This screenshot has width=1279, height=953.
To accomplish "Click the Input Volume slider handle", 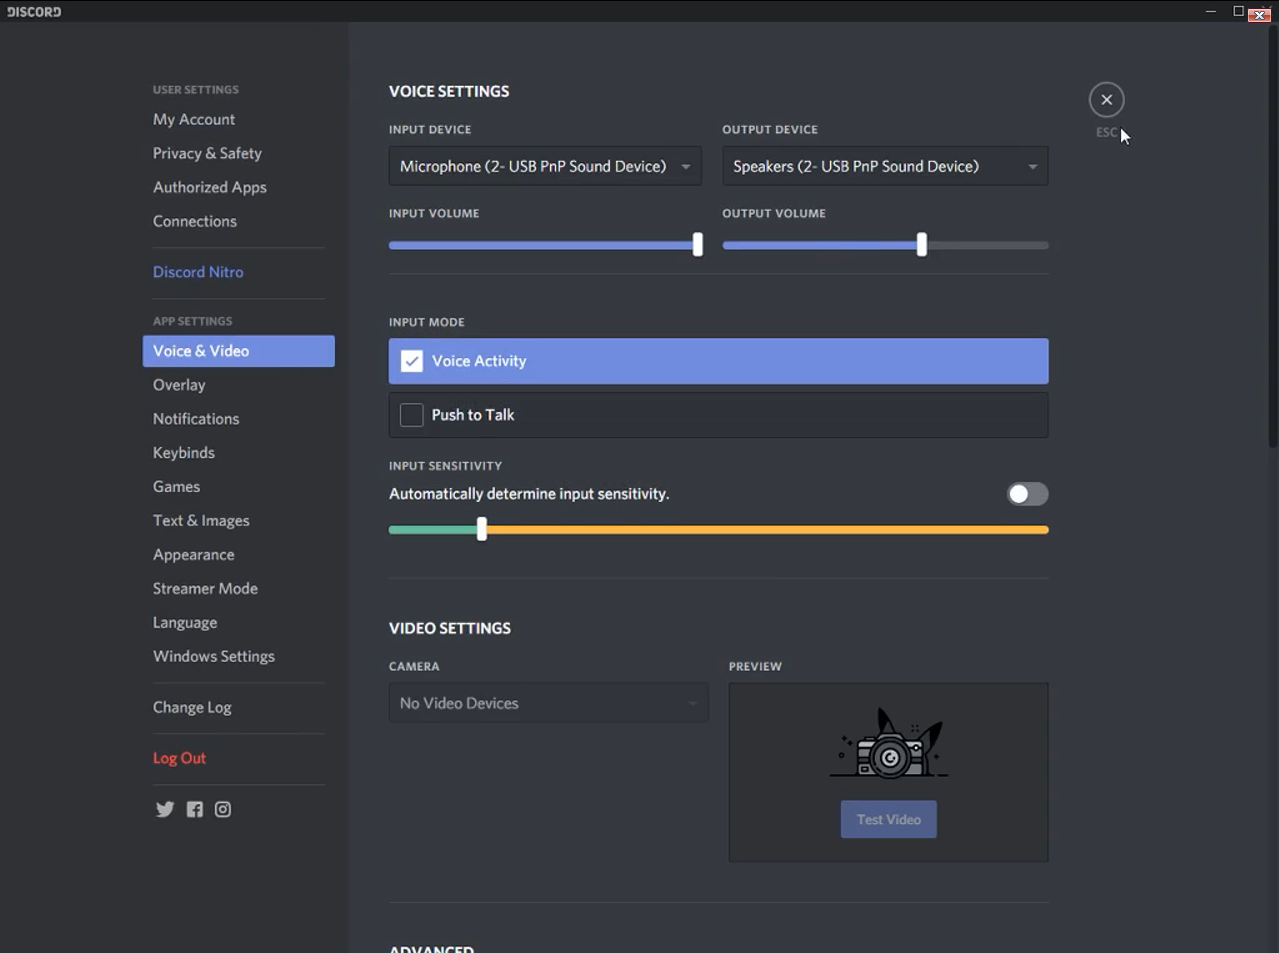I will pyautogui.click(x=698, y=244).
